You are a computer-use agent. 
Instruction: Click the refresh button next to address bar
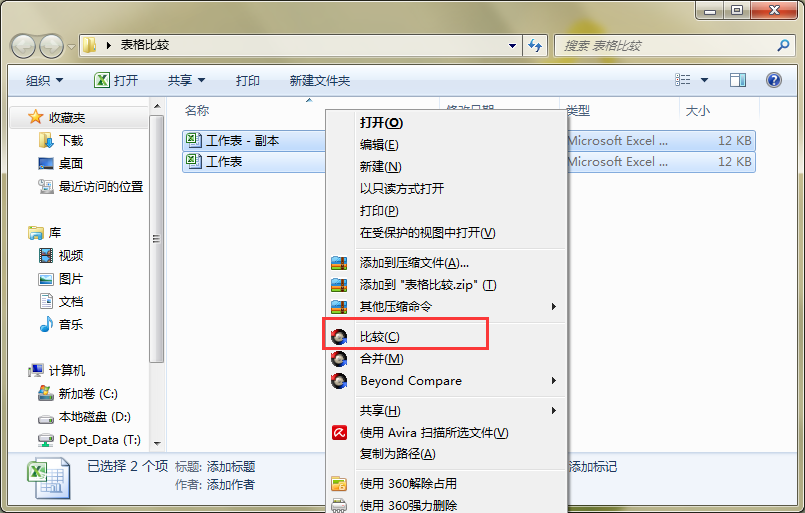(x=535, y=46)
